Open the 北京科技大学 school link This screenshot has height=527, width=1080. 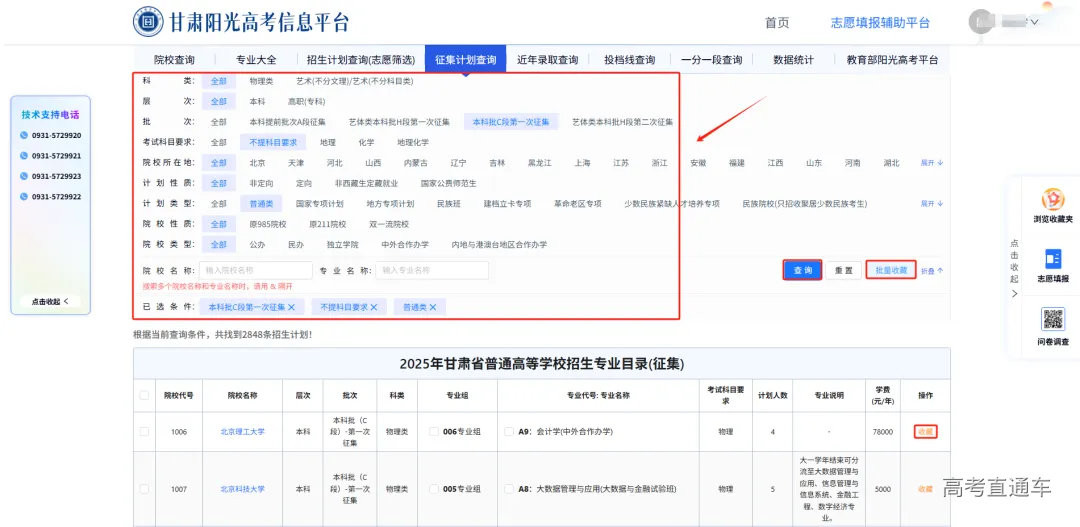[x=242, y=489]
